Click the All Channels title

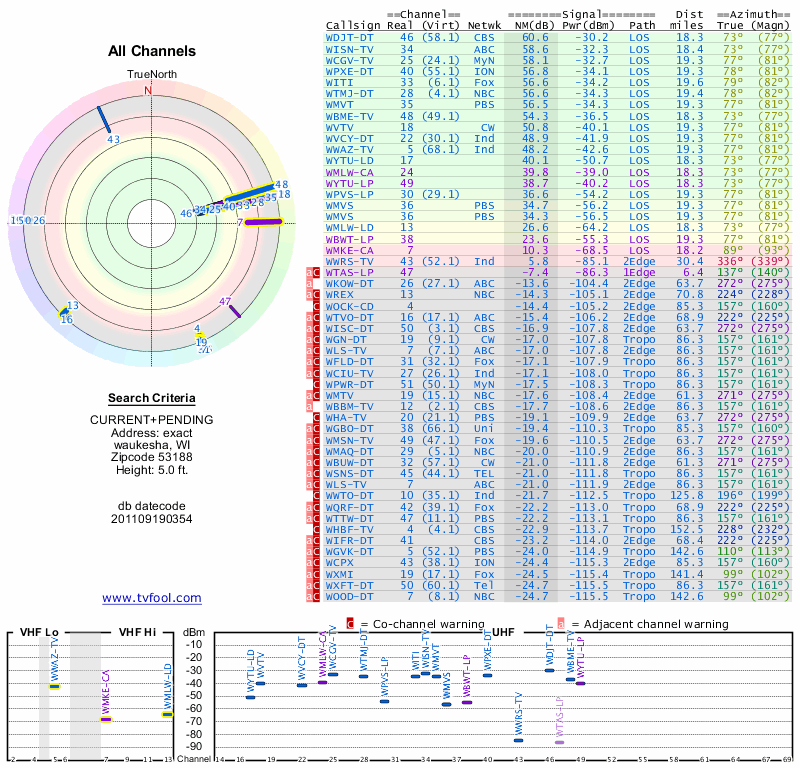[152, 51]
